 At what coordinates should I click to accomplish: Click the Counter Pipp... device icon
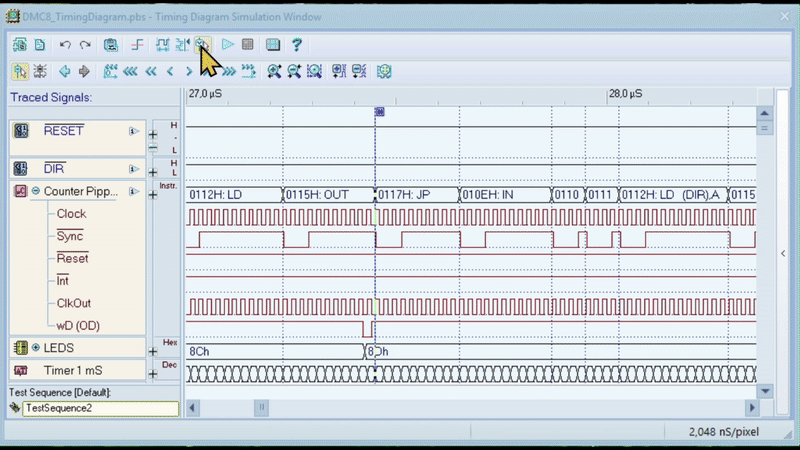coord(20,191)
